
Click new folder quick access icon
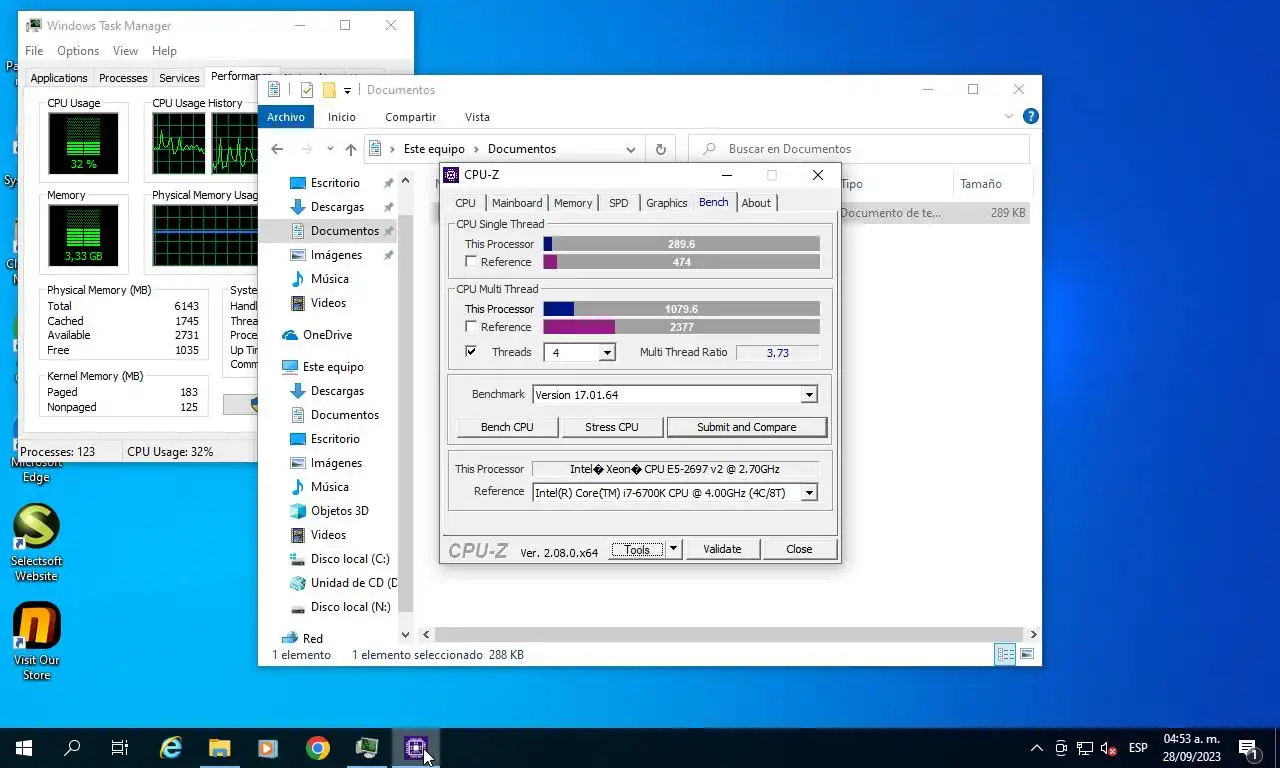328,90
